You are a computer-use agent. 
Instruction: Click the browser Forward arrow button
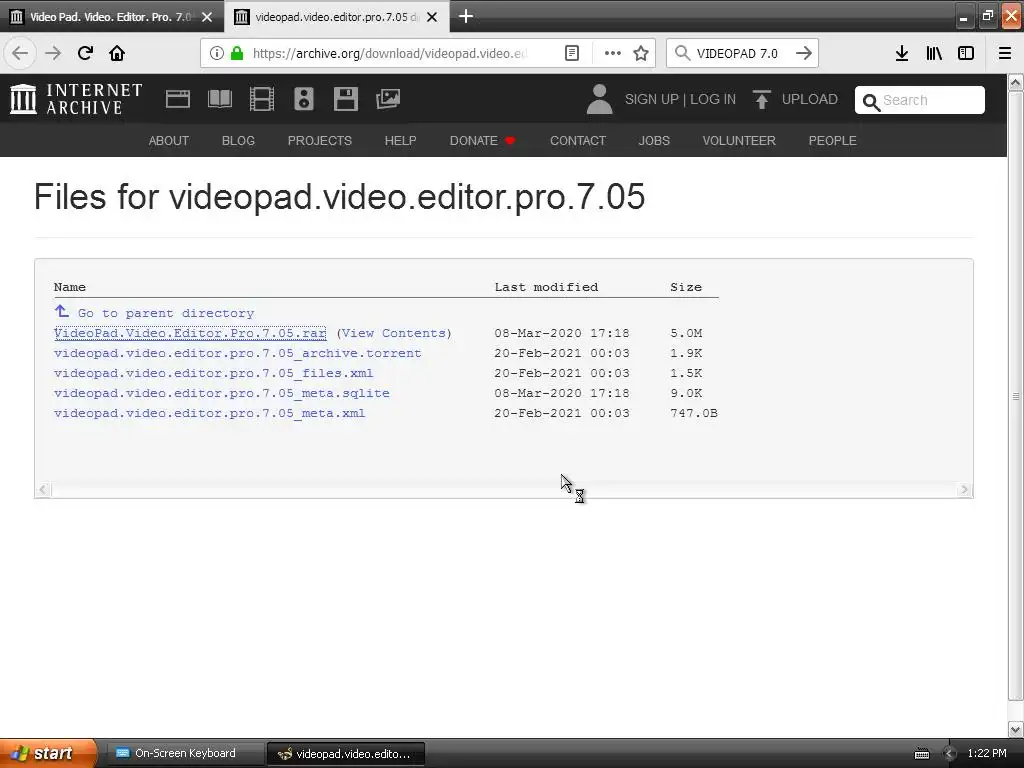(53, 53)
